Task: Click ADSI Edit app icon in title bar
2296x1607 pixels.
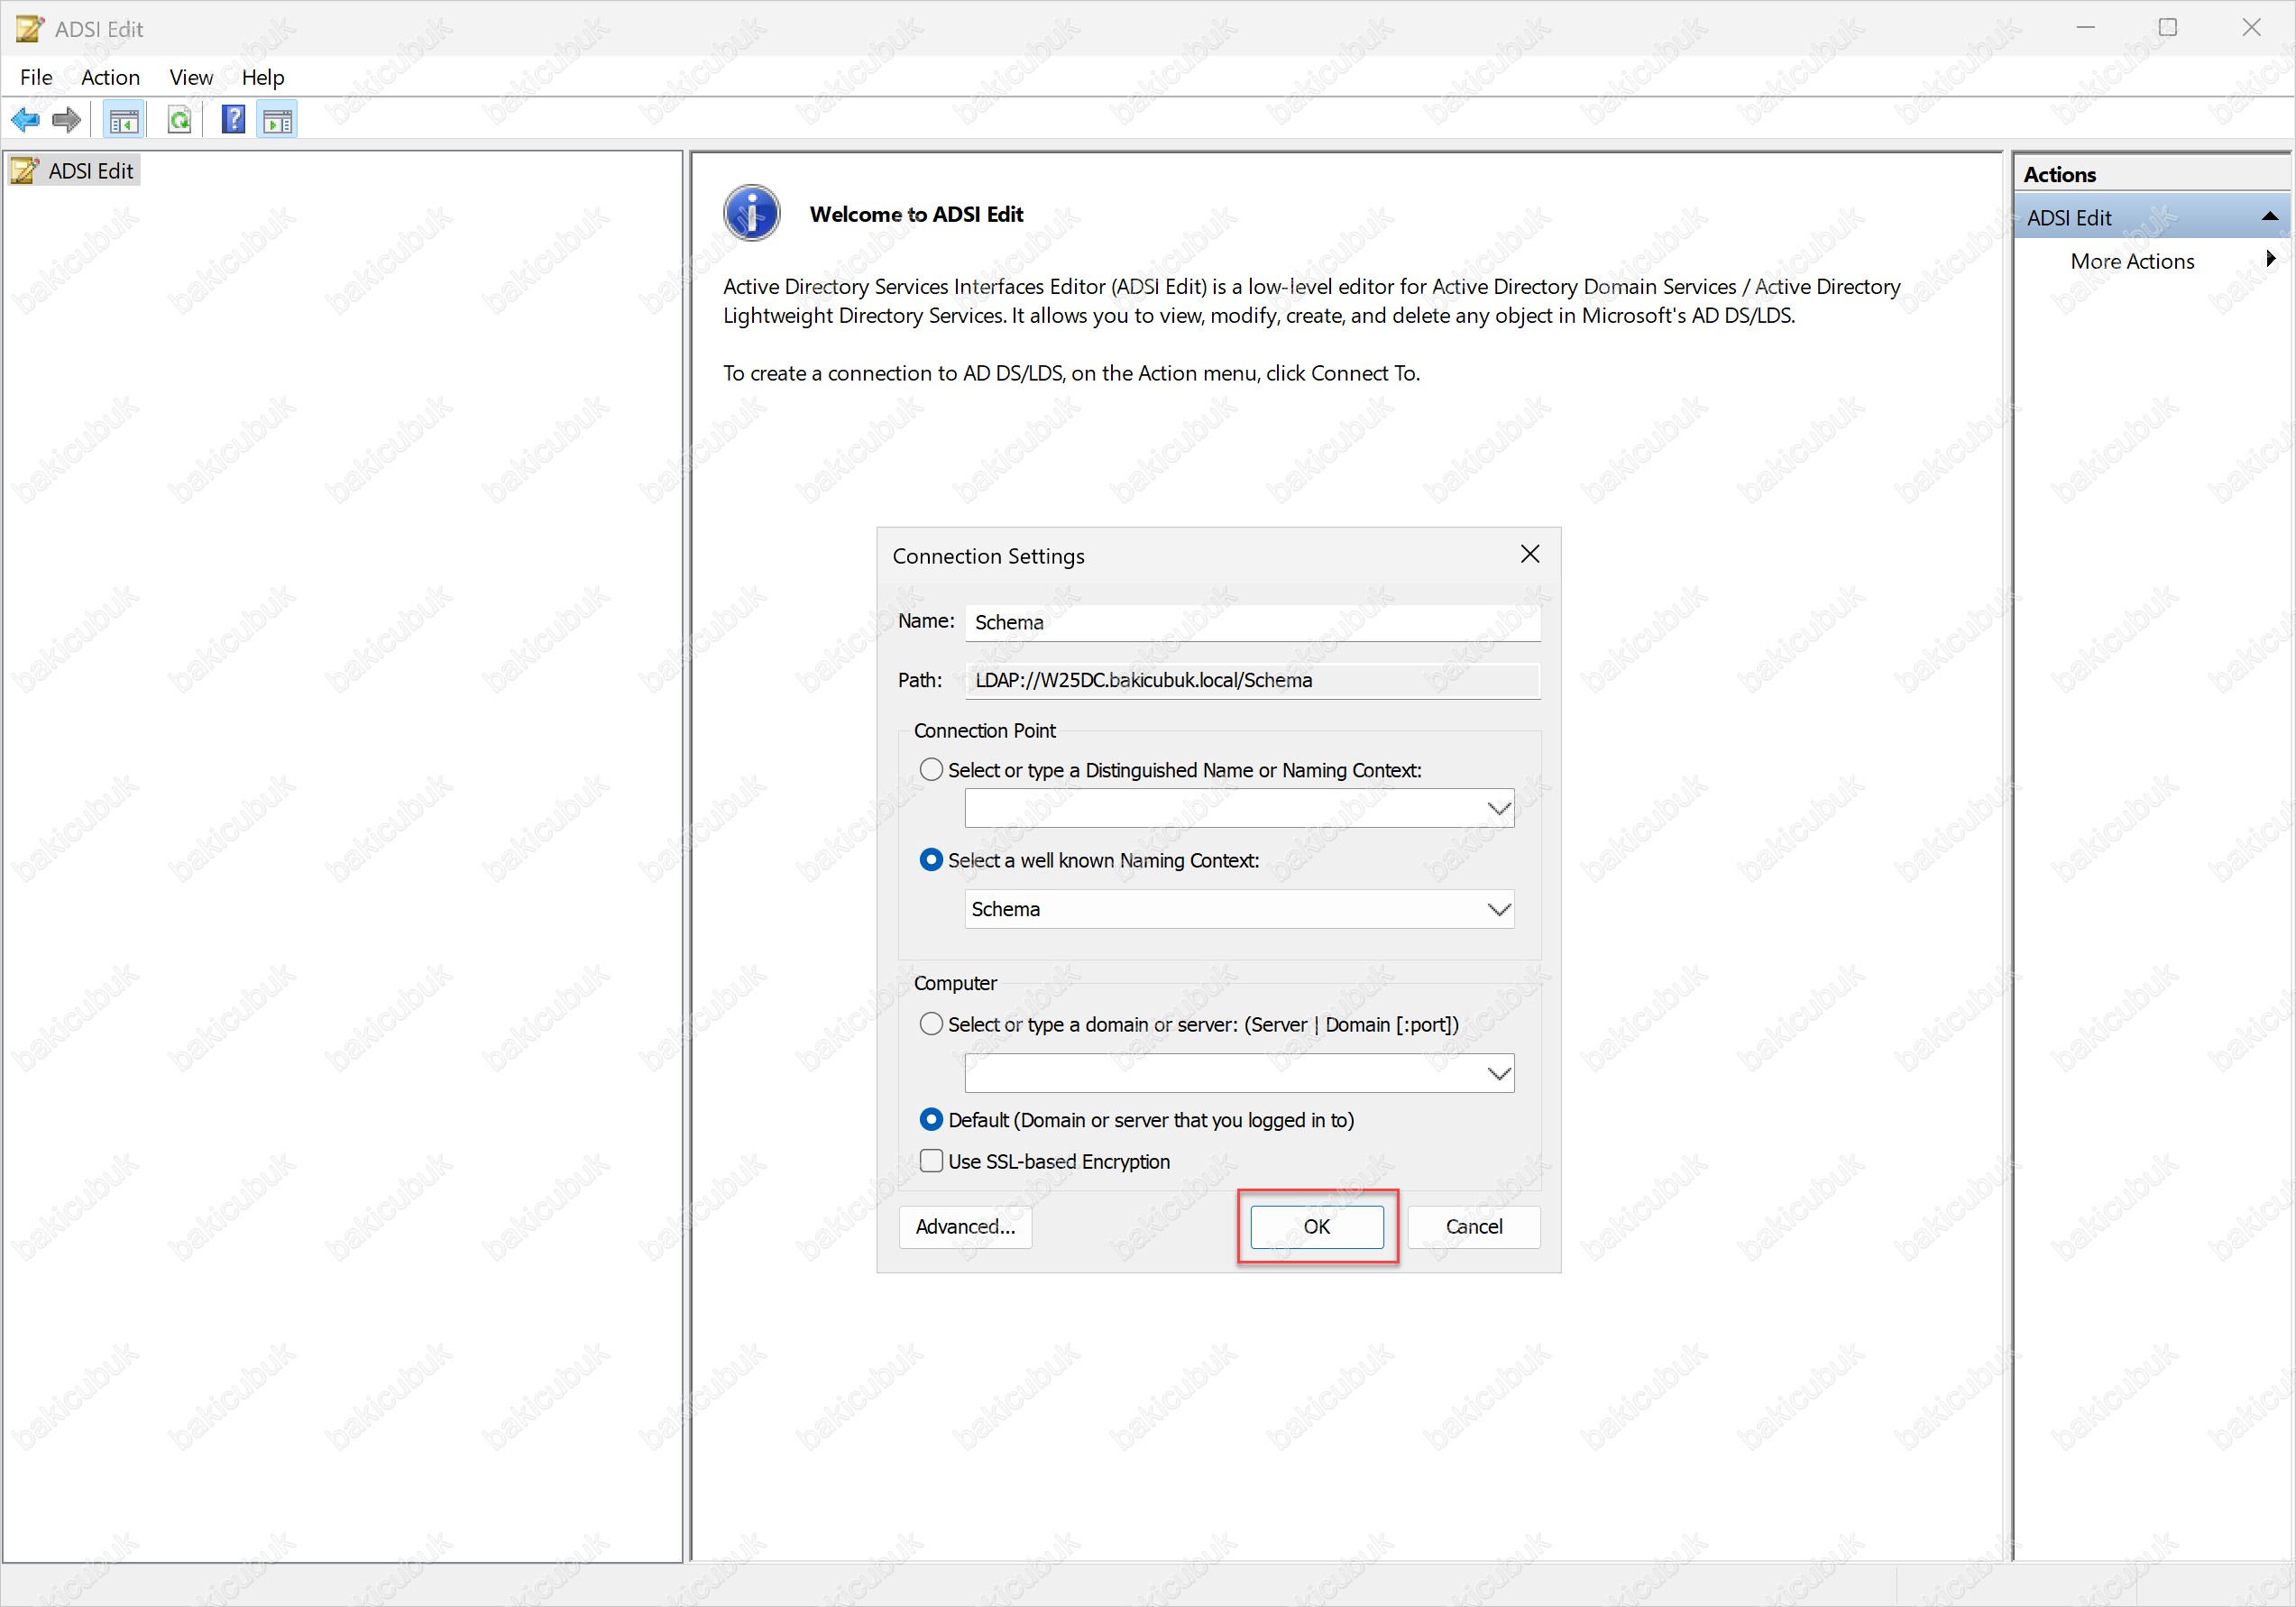Action: (29, 28)
